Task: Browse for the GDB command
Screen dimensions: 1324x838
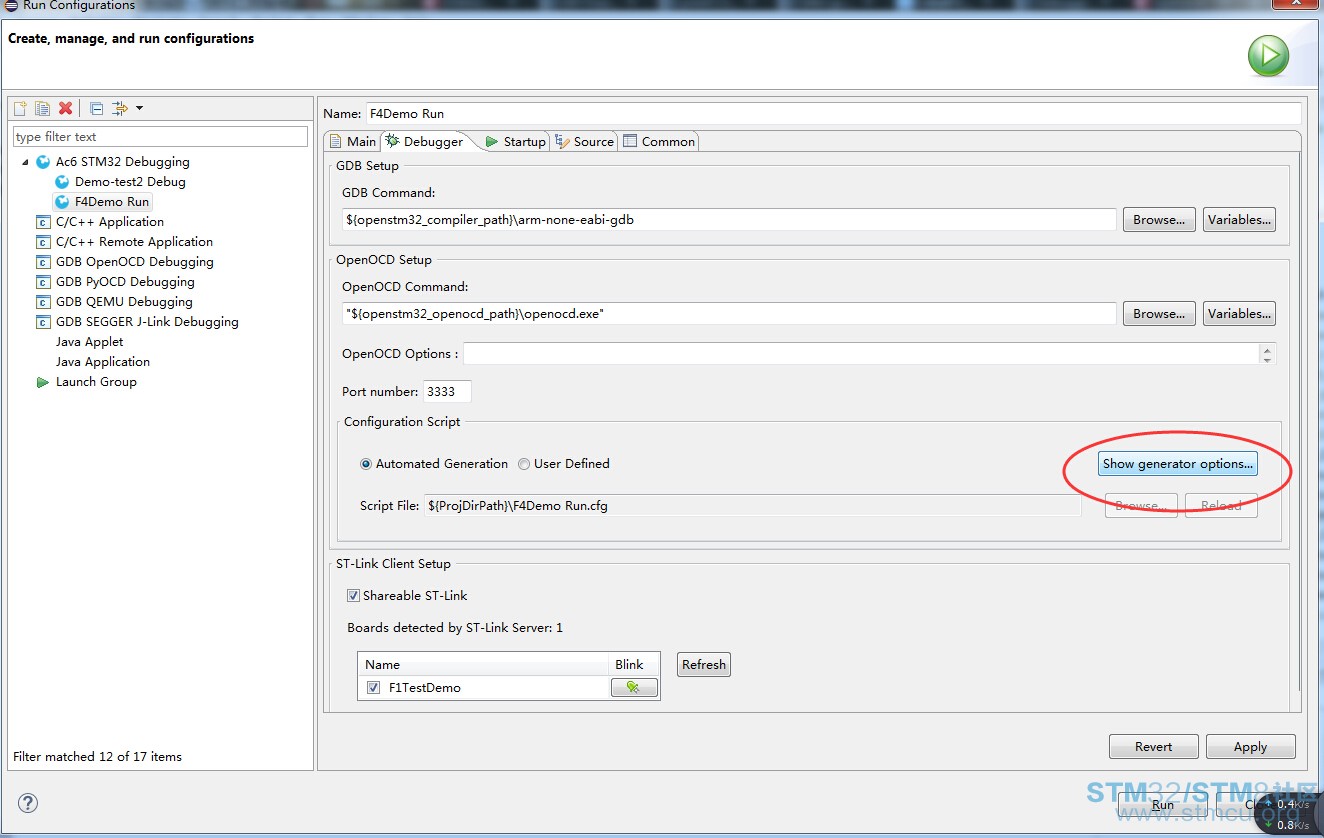Action: click(x=1159, y=219)
